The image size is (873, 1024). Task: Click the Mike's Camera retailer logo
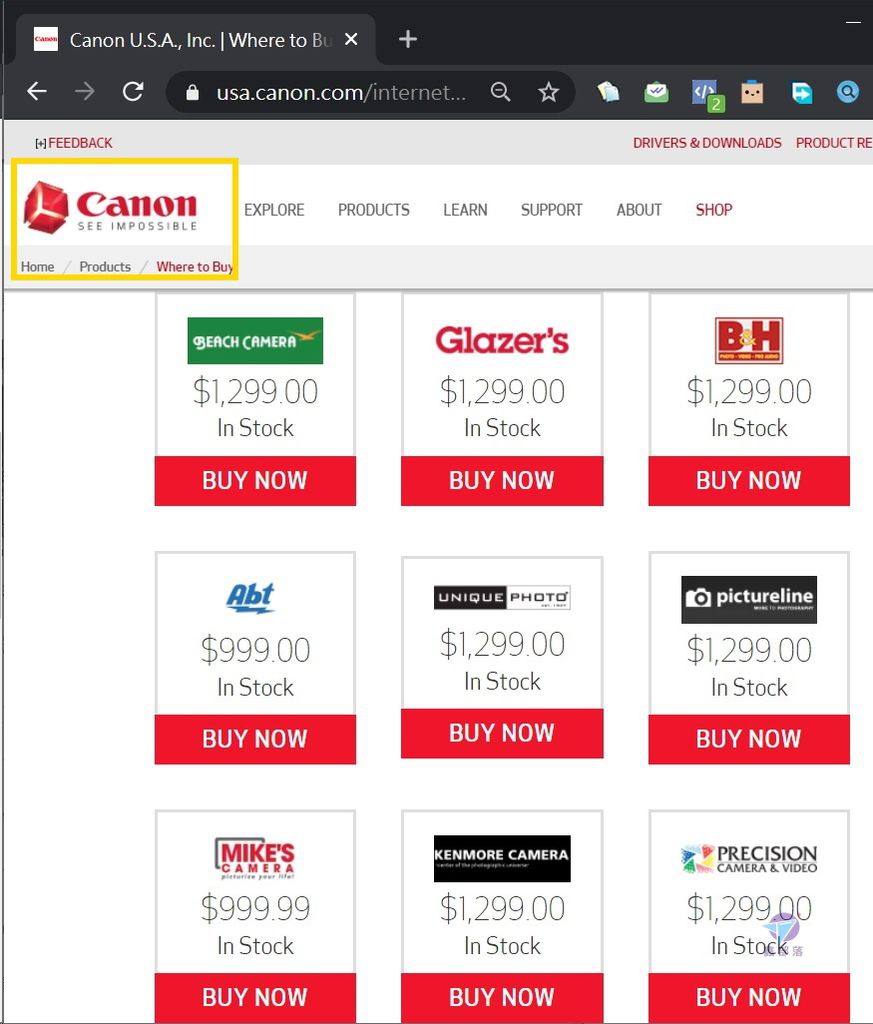point(255,857)
